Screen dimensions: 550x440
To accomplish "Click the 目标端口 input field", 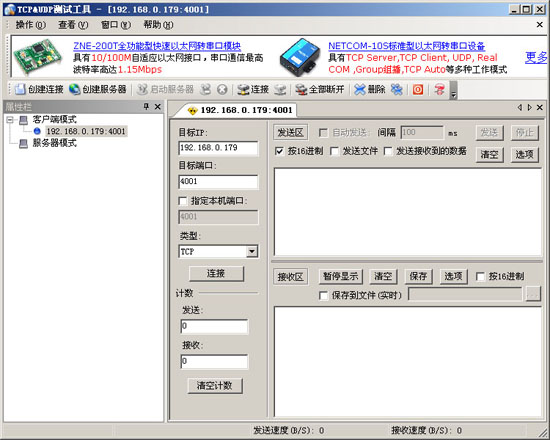I will pyautogui.click(x=218, y=182).
